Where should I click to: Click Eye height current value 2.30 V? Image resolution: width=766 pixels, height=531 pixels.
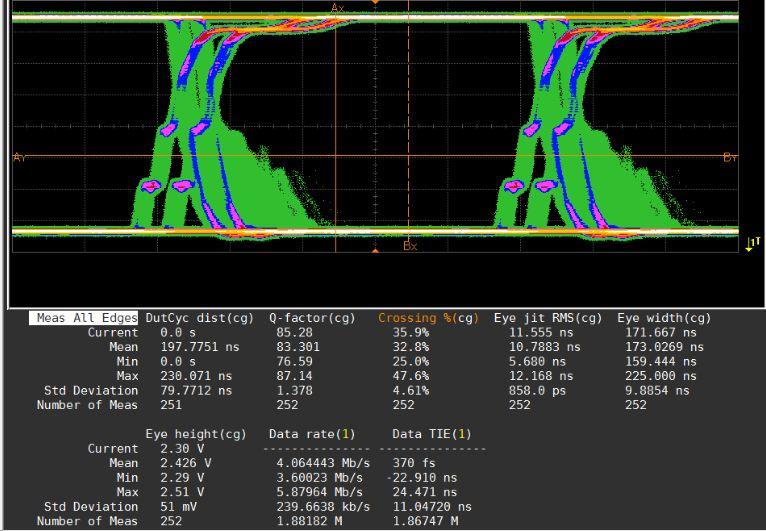pyautogui.click(x=182, y=449)
